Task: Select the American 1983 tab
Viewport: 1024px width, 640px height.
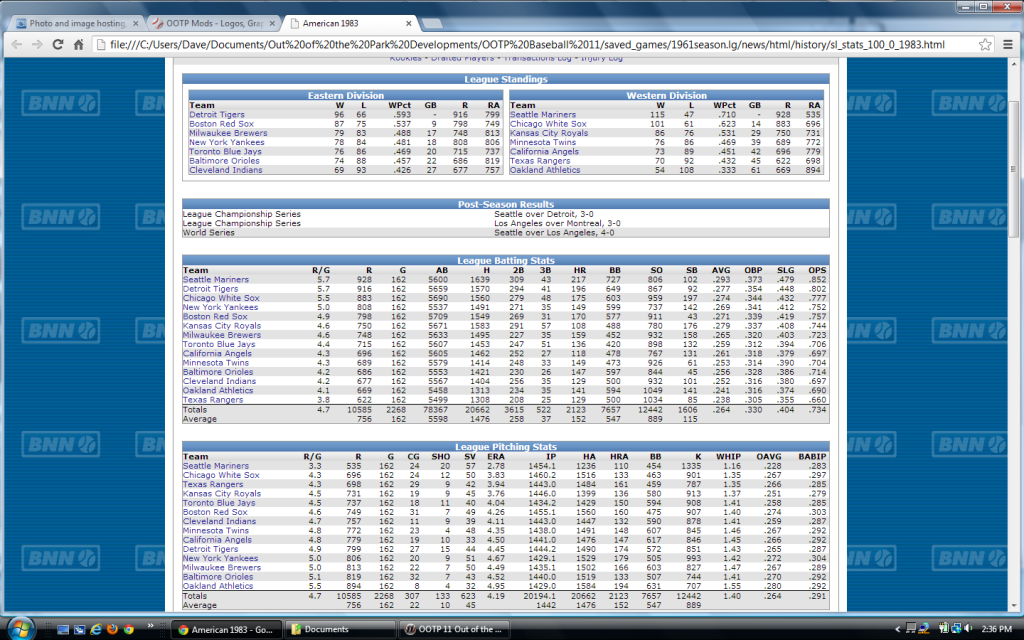Action: (351, 24)
